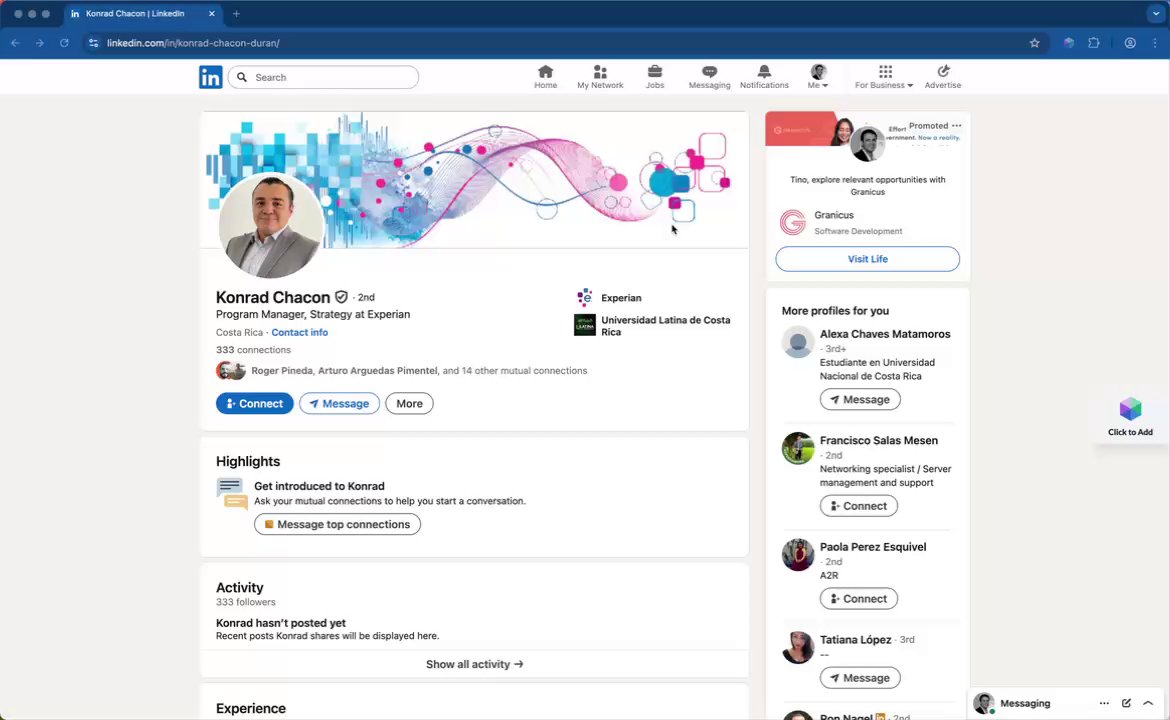Connect with Francisco Salas Mesen
The width and height of the screenshot is (1170, 720).
click(859, 506)
